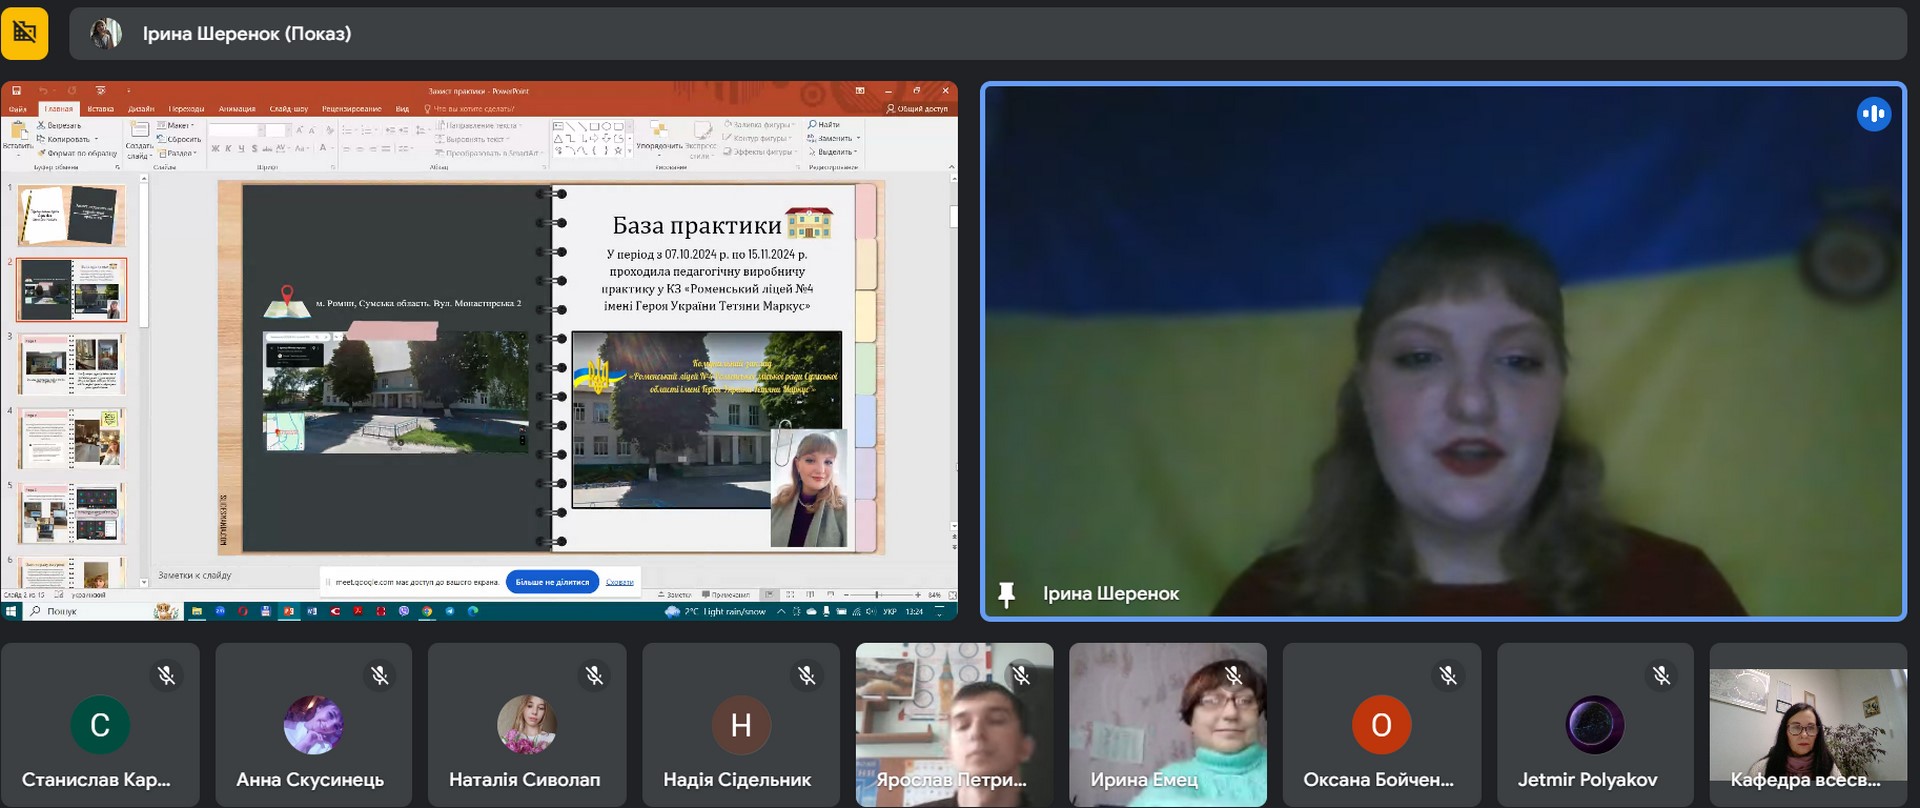This screenshot has height=808, width=1920.
Task: Click the Word icon on the taskbar
Action: click(x=312, y=611)
